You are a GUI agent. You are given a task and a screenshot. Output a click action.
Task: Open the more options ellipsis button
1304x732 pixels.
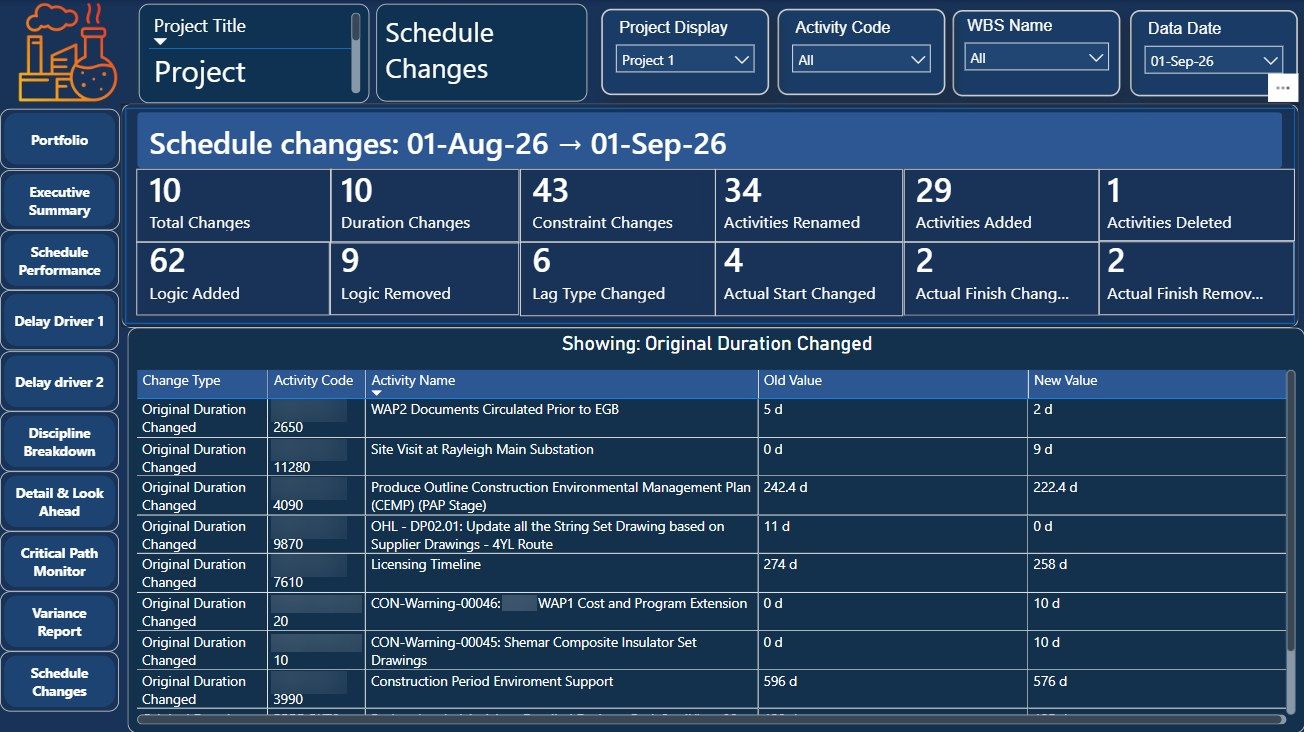coord(1283,88)
